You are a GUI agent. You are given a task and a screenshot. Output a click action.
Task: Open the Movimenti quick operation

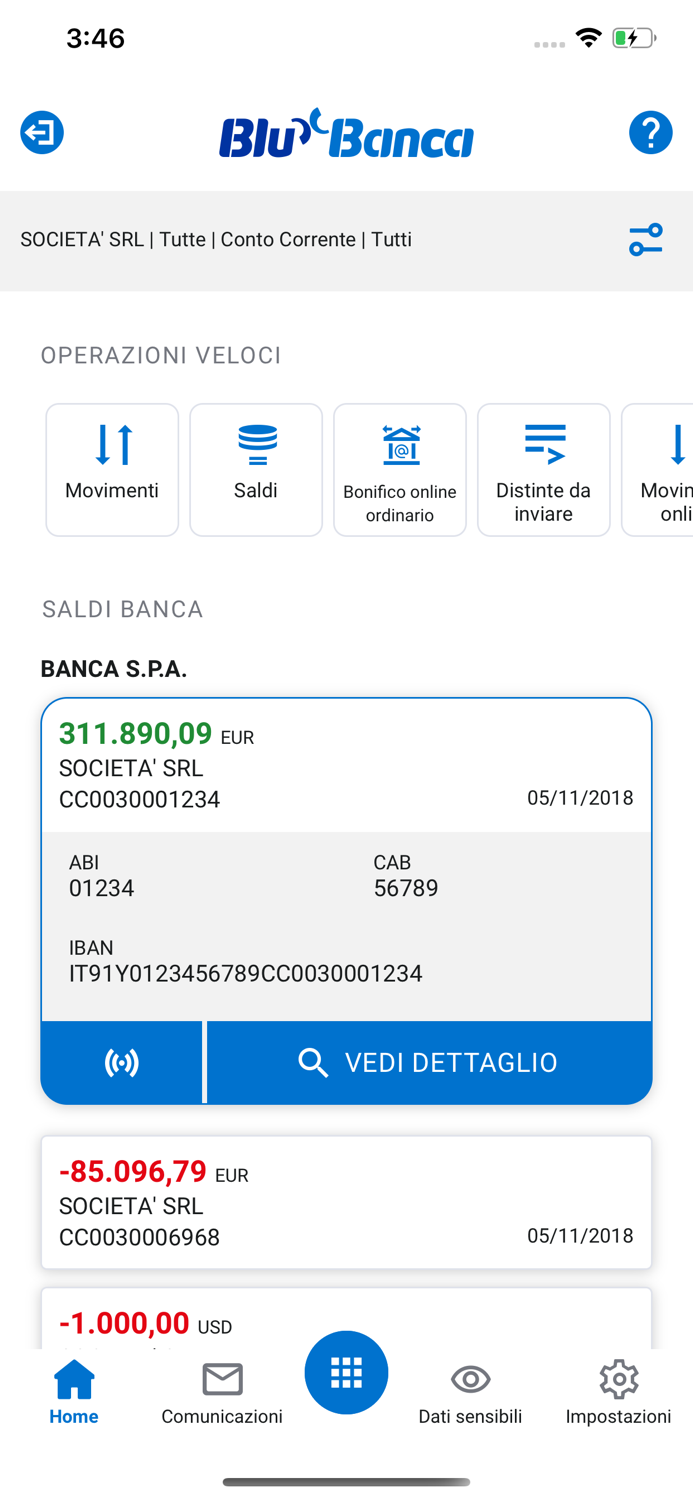point(111,469)
